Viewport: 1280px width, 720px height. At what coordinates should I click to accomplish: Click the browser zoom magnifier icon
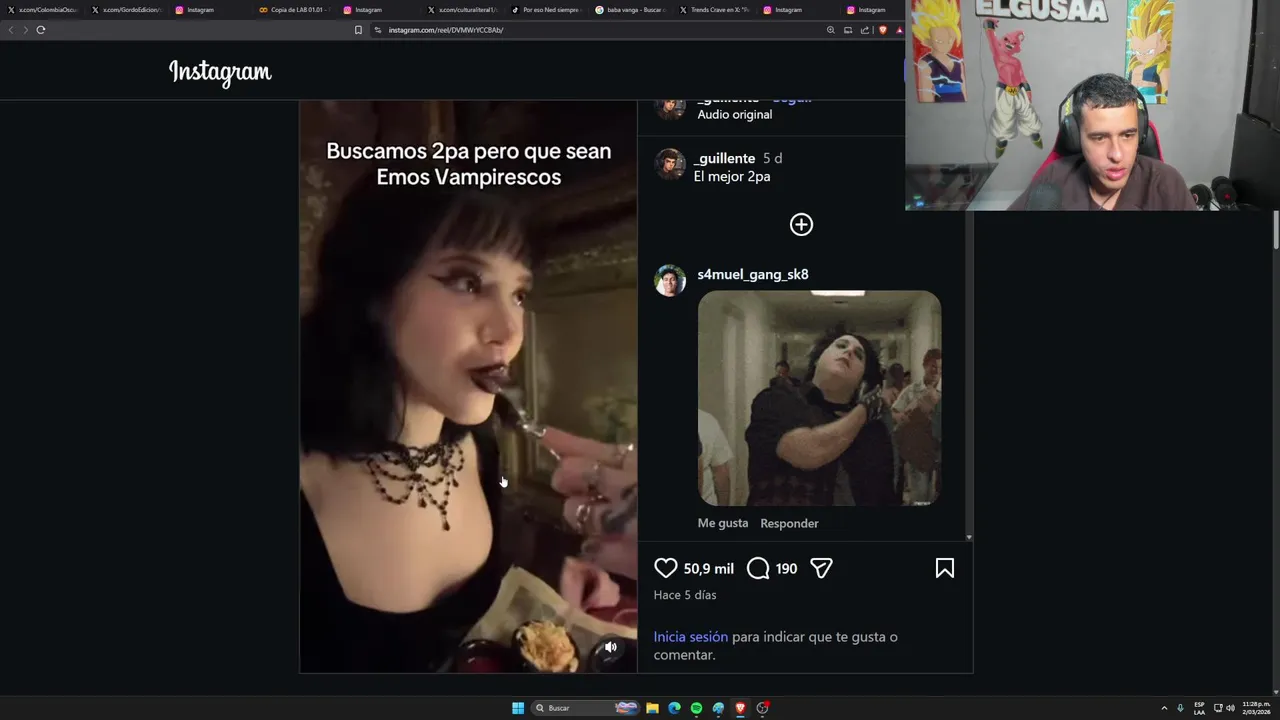[x=830, y=30]
